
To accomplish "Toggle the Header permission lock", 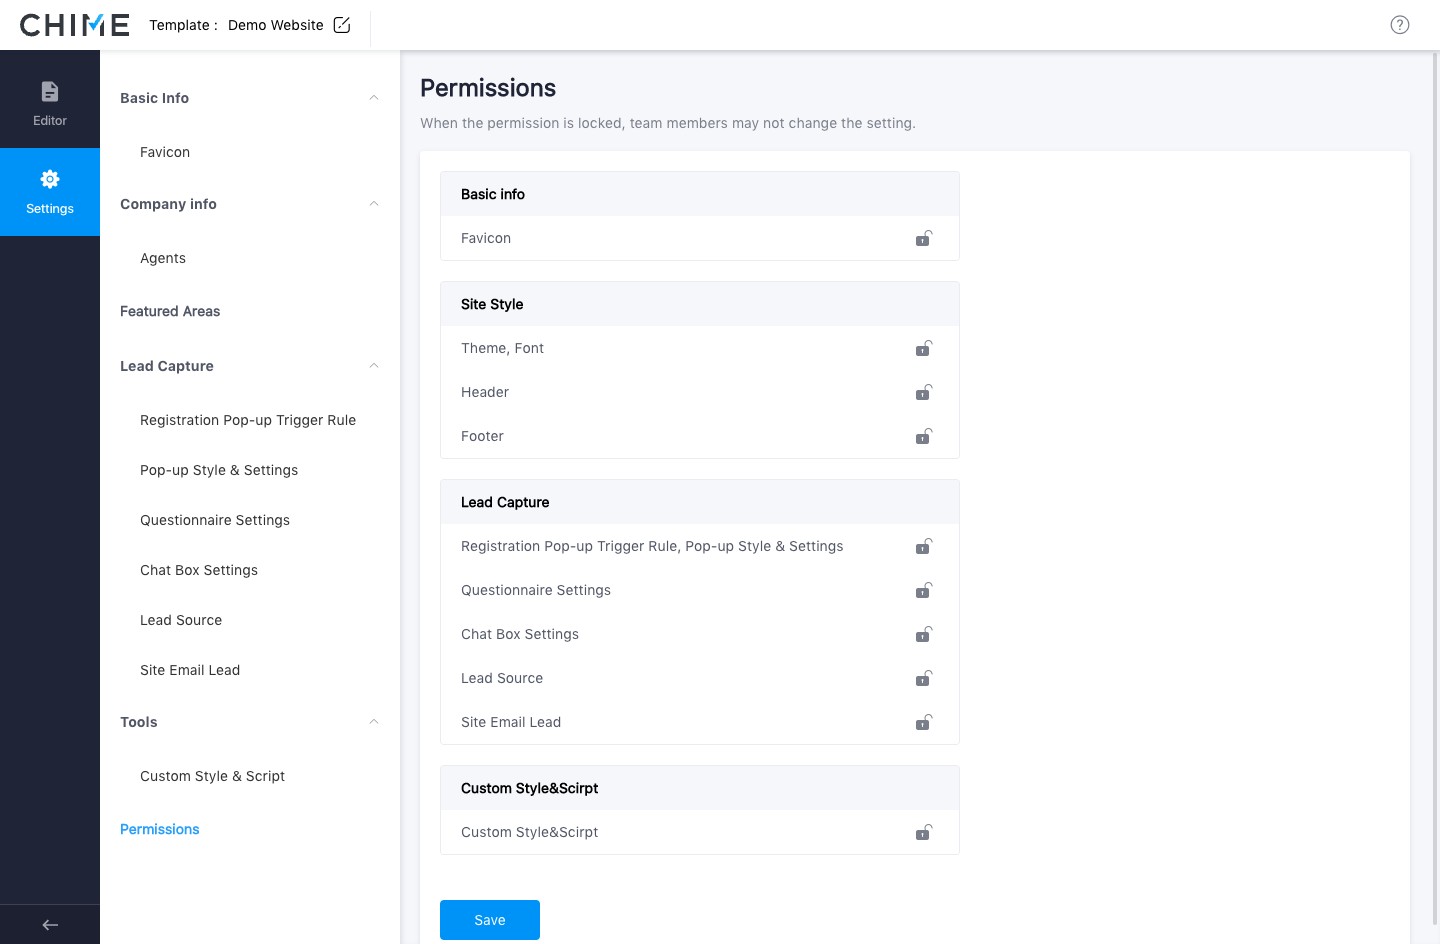I will coord(924,392).
